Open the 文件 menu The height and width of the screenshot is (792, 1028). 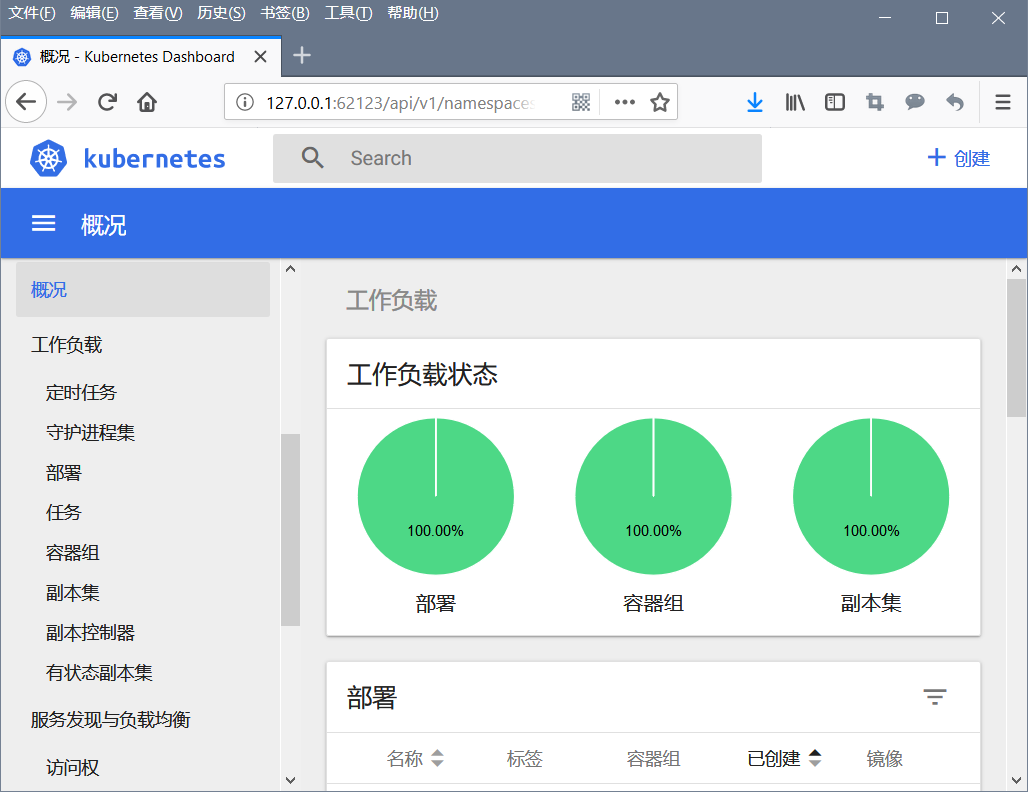click(x=31, y=13)
